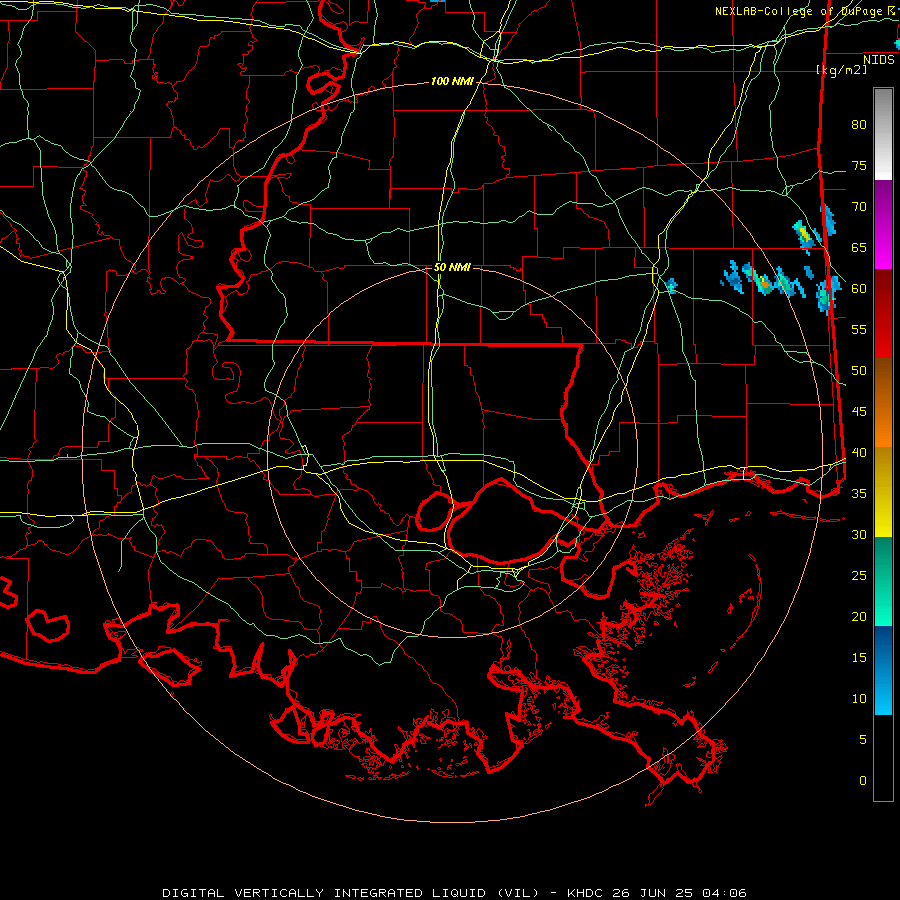Click the legend value 10
Screen dimensions: 900x900
(859, 699)
